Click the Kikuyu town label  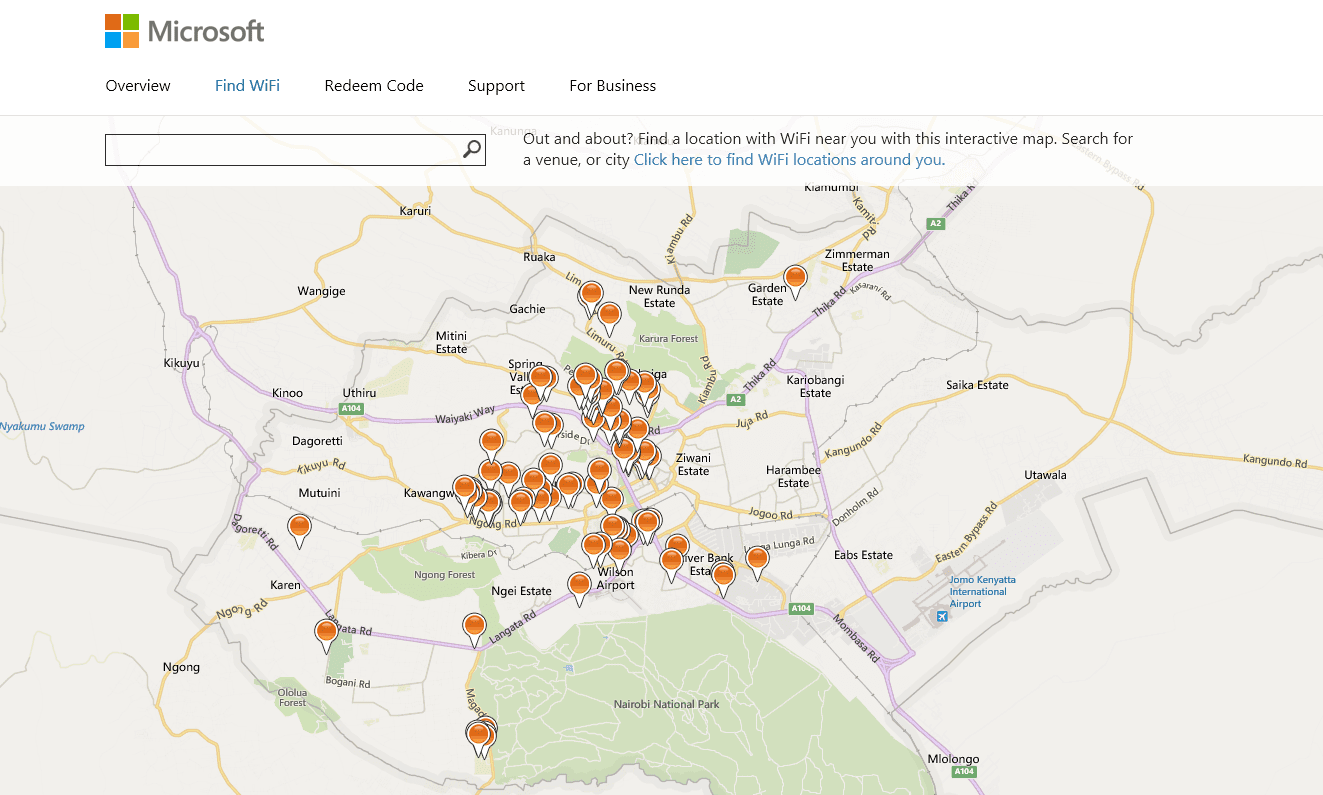click(x=182, y=363)
